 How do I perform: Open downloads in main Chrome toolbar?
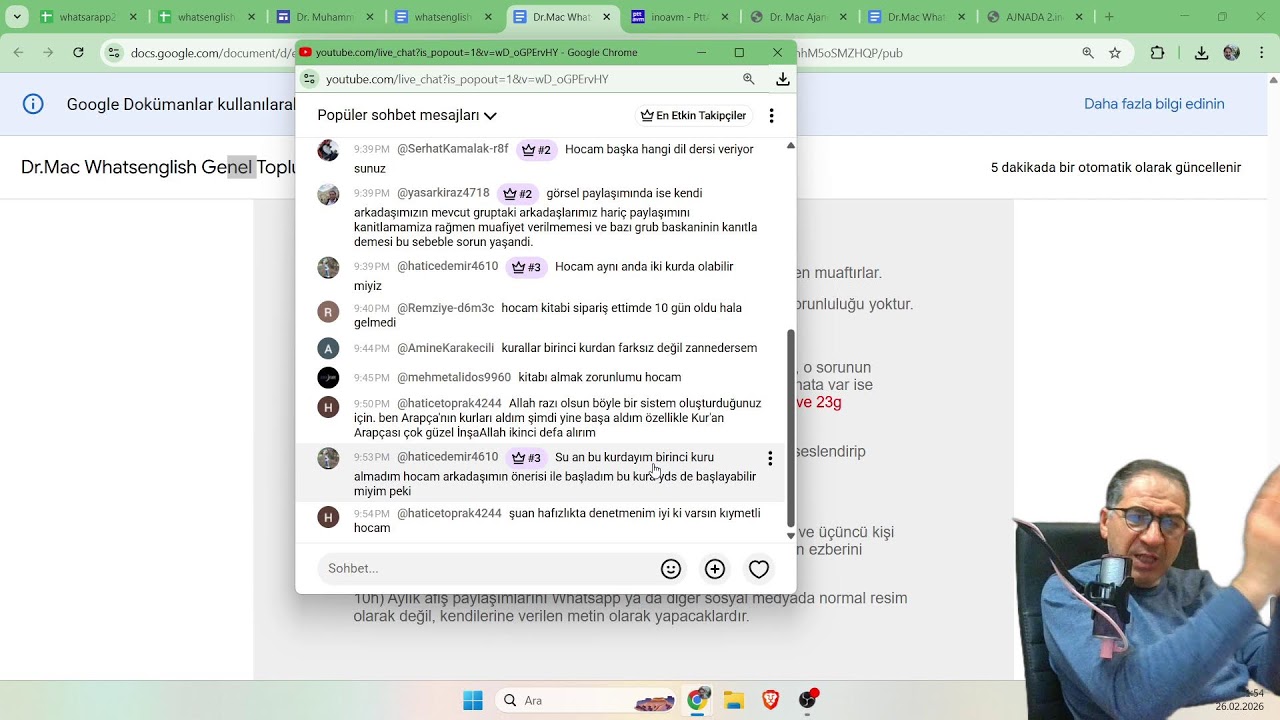click(x=1202, y=53)
